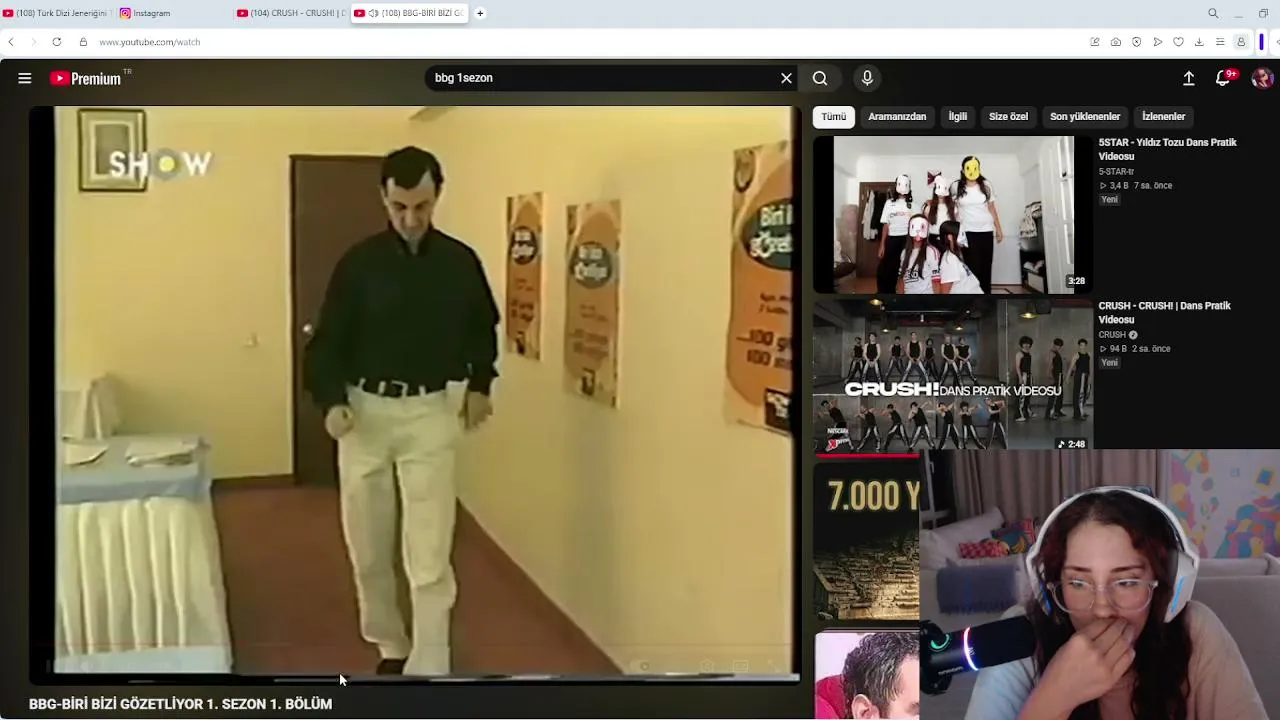The image size is (1280, 720).
Task: Visit the CRUSH channel name link
Action: (x=1112, y=335)
